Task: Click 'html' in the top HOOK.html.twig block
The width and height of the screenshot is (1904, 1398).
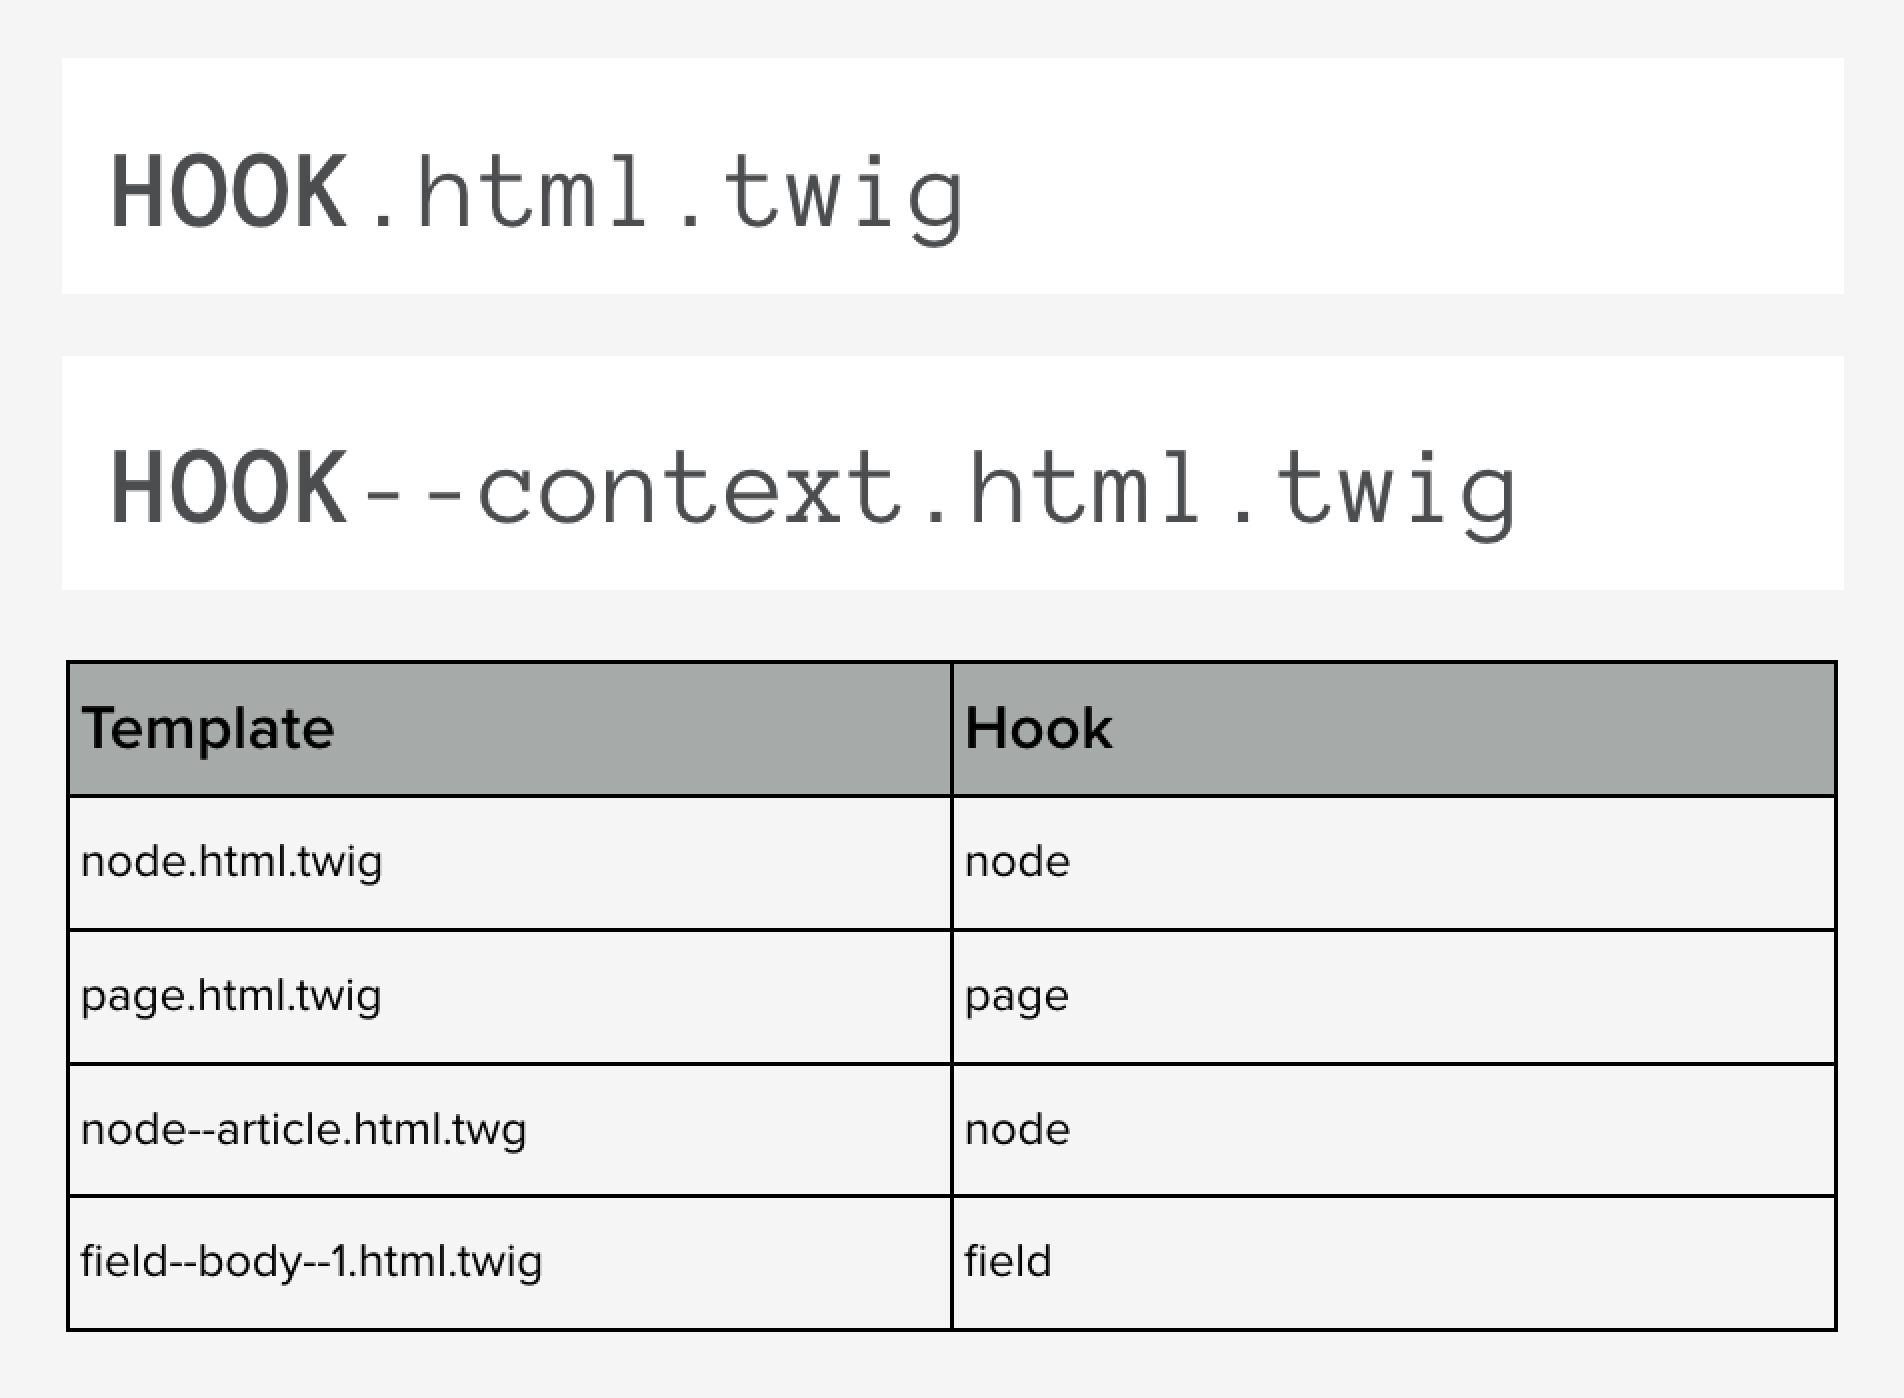Action: pos(532,192)
